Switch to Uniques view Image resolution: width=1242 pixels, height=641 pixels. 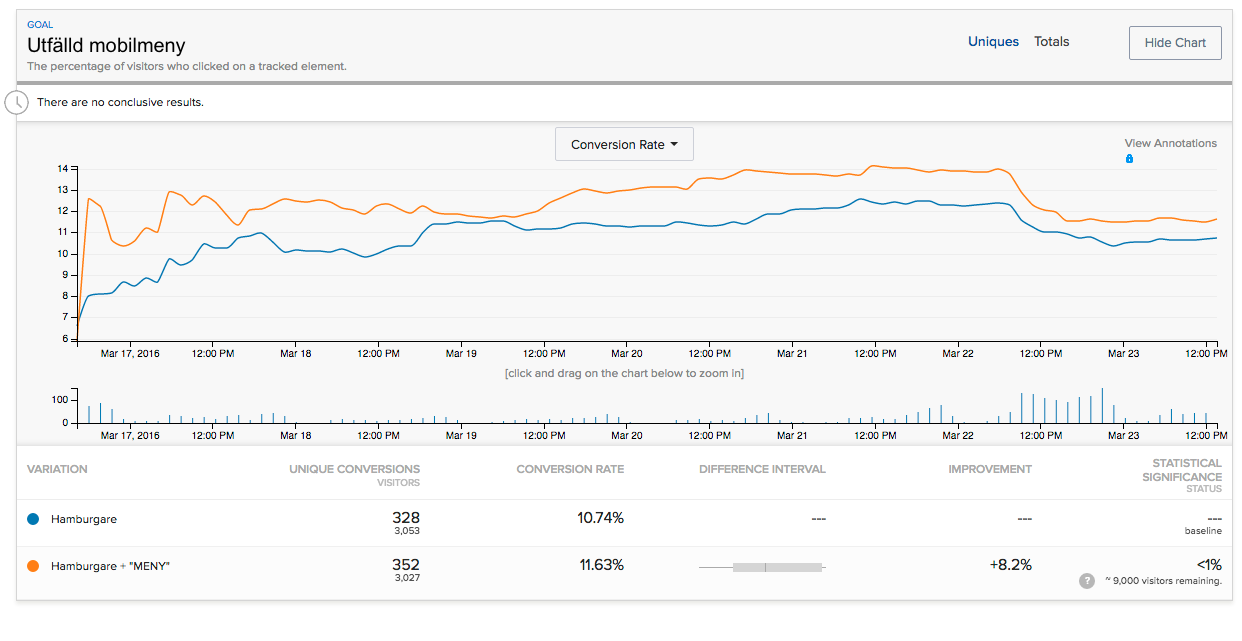pos(993,42)
